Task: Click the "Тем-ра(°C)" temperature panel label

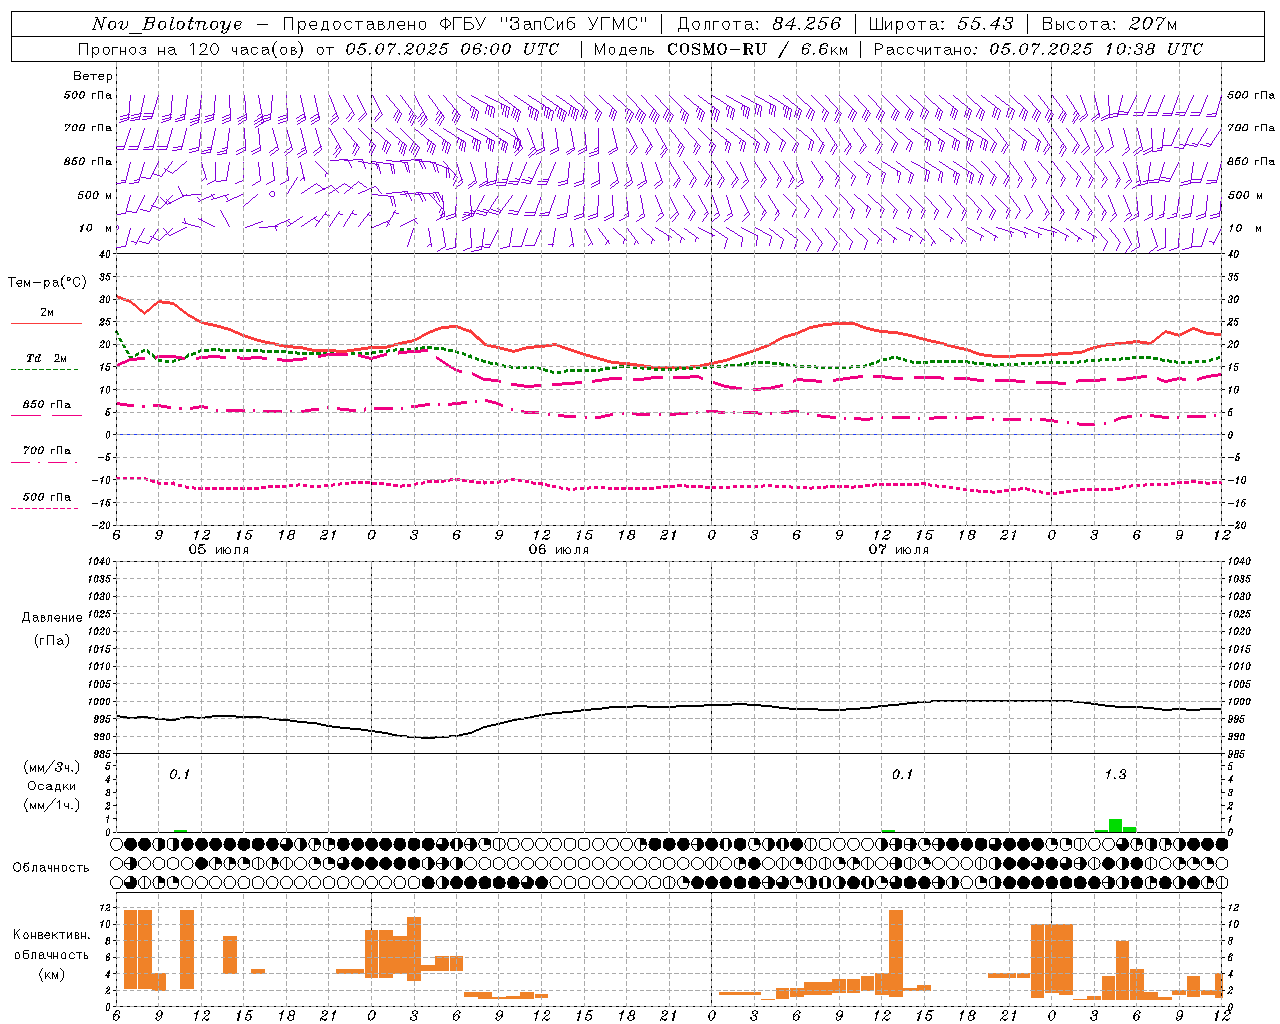Action: click(47, 283)
